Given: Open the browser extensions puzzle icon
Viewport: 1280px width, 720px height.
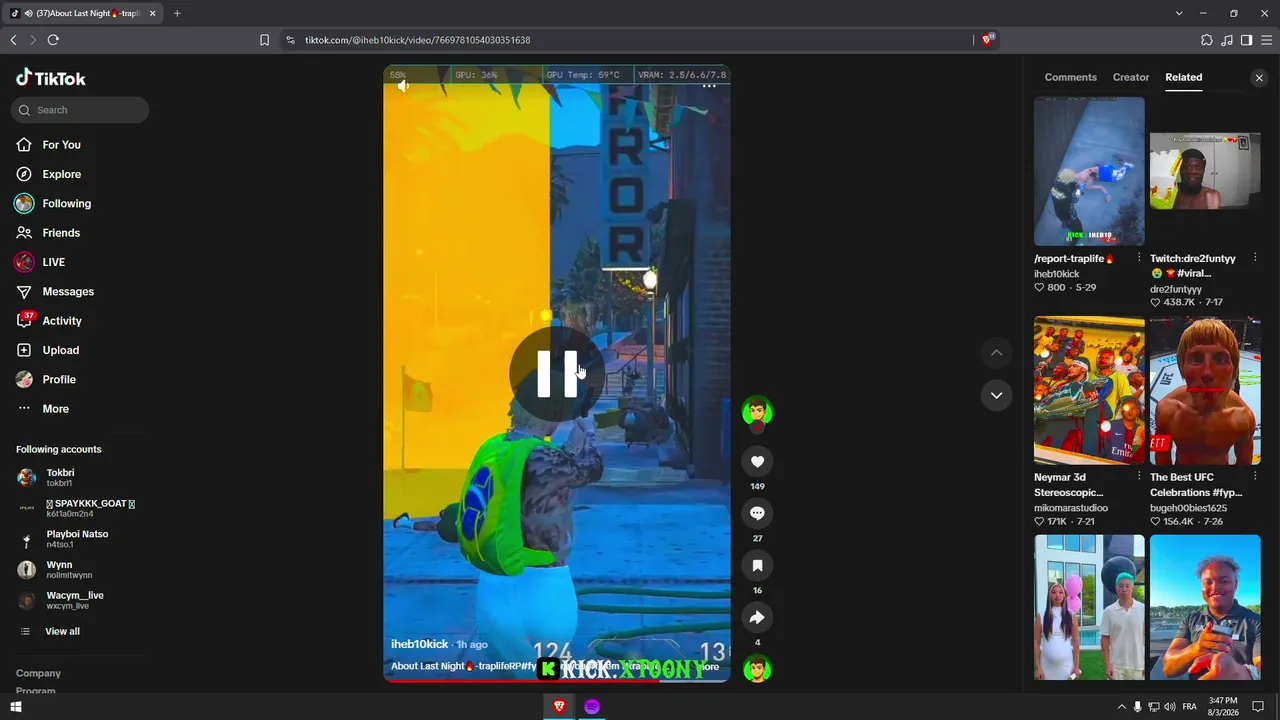Looking at the screenshot, I should [1207, 40].
